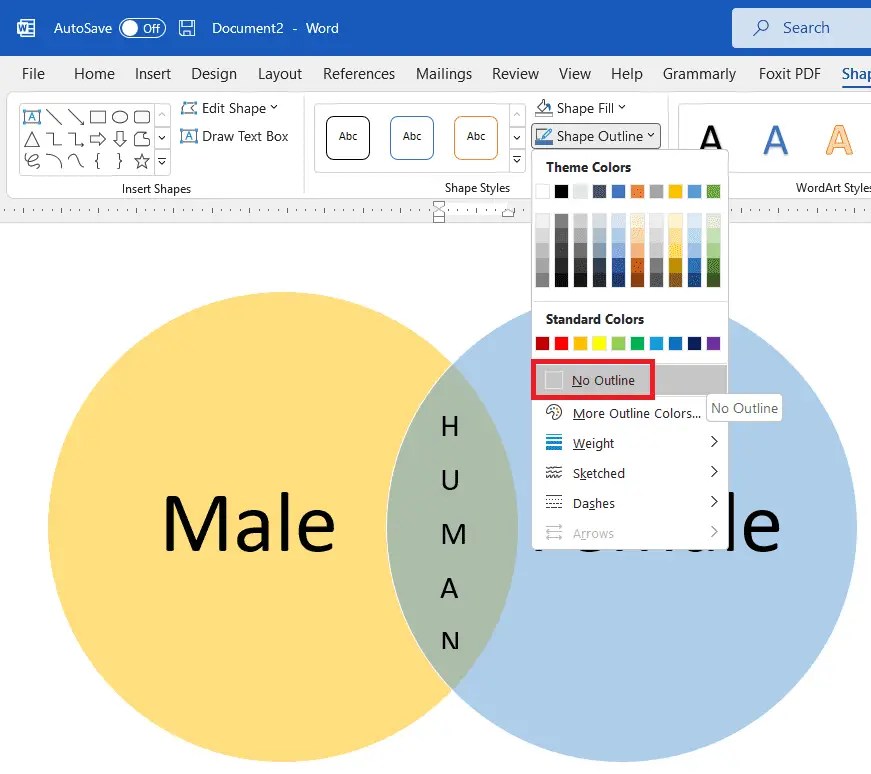This screenshot has width=871, height=774.
Task: Expand the Weight submenu
Action: (x=592, y=442)
